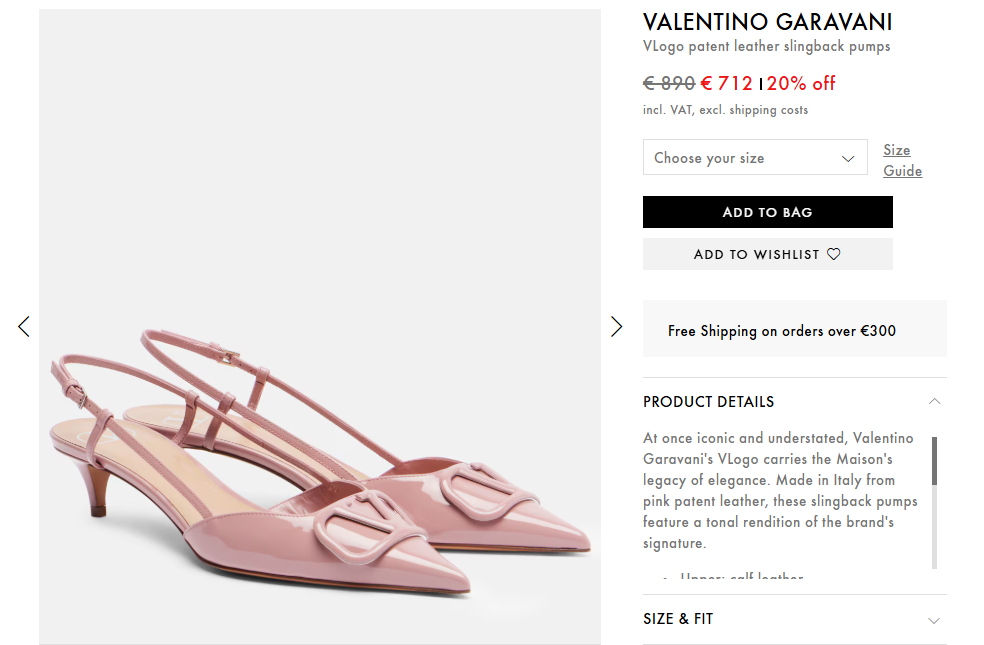Click the PRODUCT DETAILS section heading
Screen dimensions: 984x645
[x=708, y=402]
